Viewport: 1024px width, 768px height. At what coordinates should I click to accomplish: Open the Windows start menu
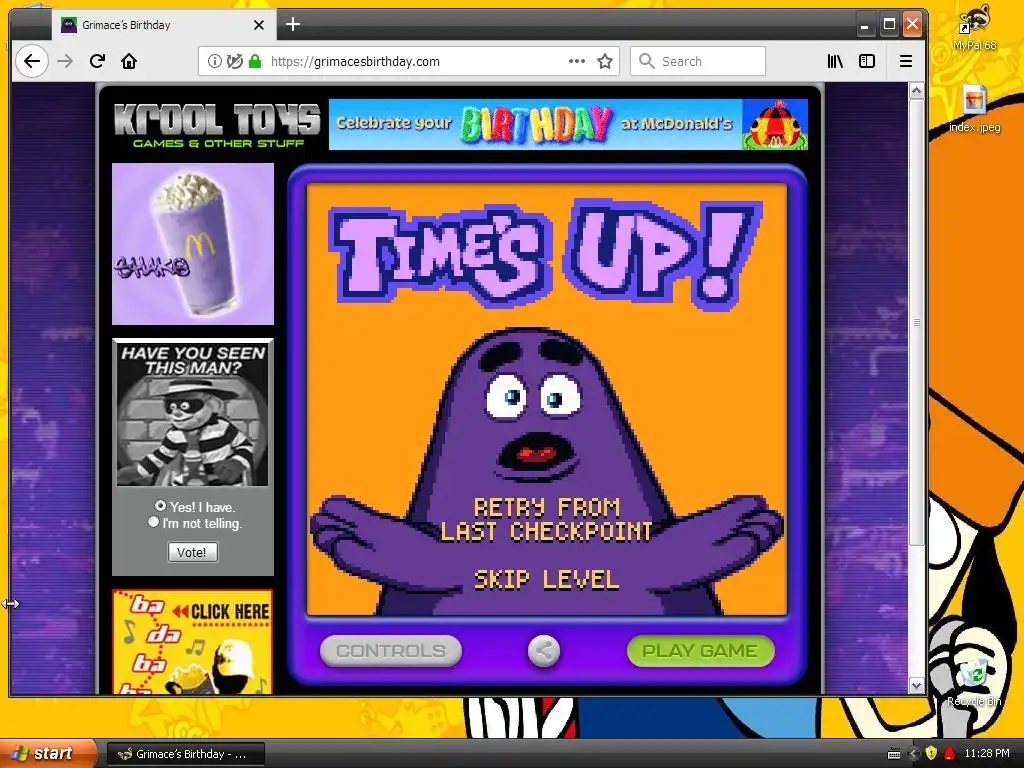[47, 754]
